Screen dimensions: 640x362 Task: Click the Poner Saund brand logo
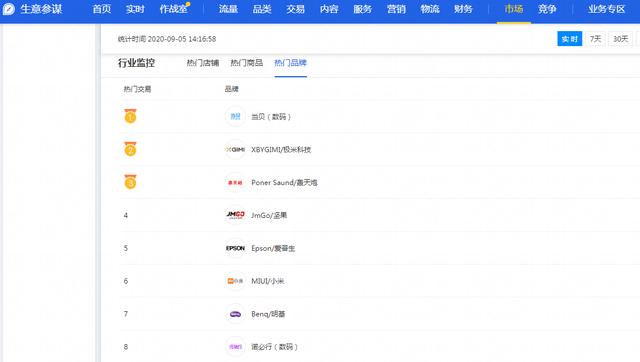[235, 182]
